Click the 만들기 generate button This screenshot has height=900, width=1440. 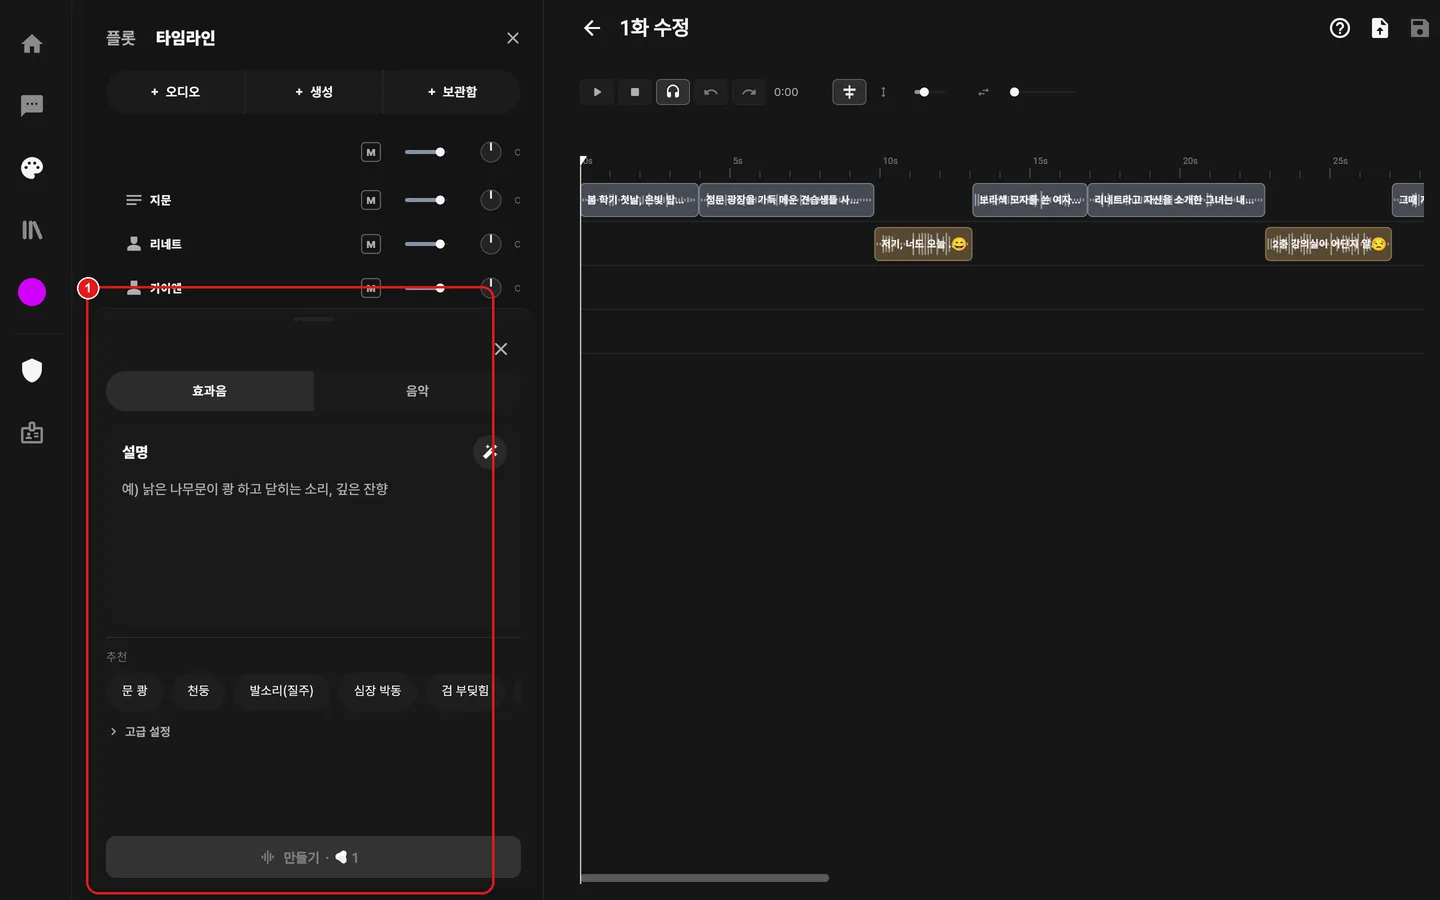pyautogui.click(x=313, y=857)
